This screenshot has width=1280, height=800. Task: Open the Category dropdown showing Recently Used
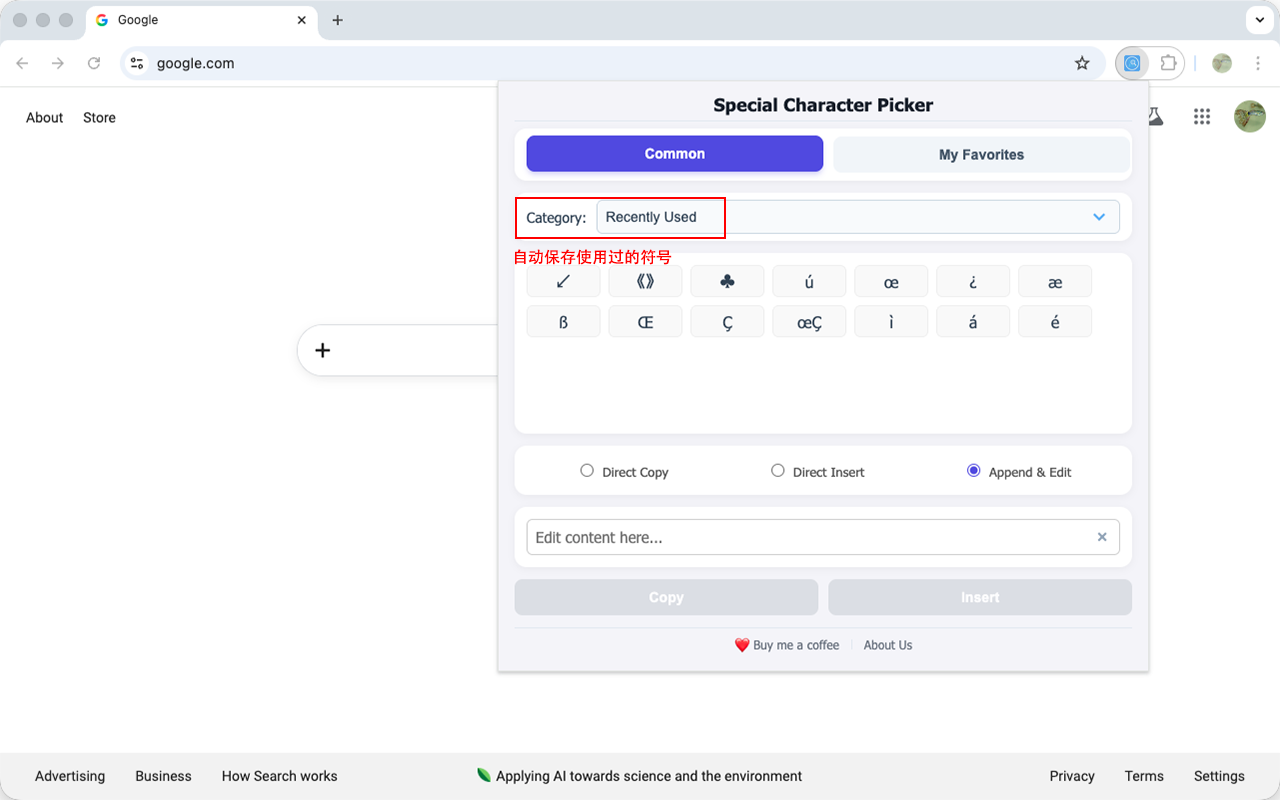857,217
